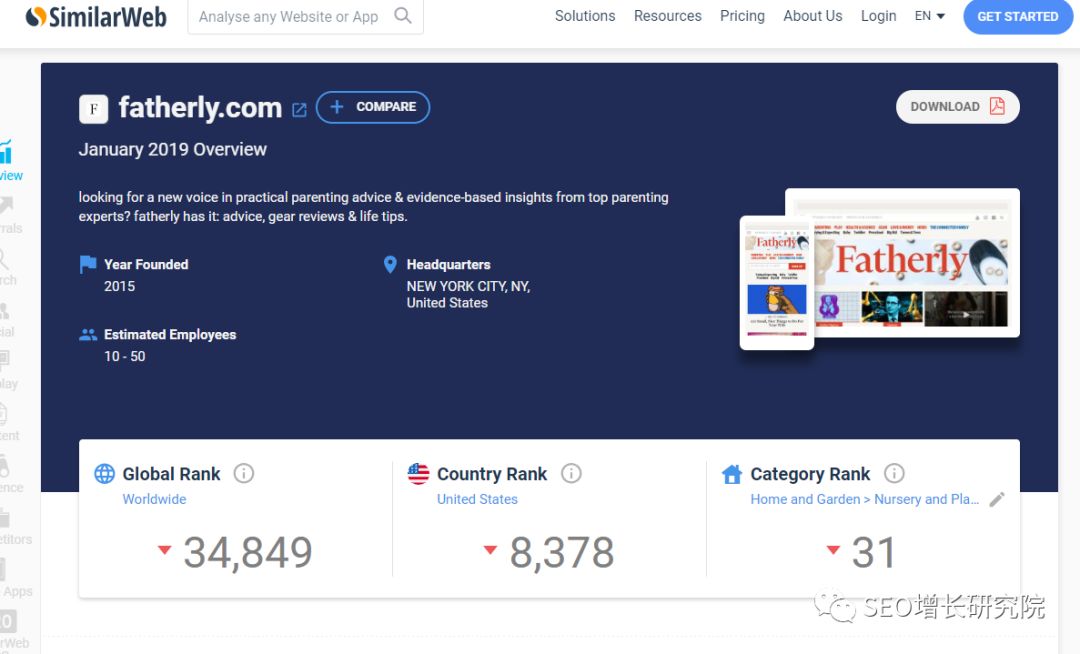Select the Content sidebar item

click(x=9, y=423)
